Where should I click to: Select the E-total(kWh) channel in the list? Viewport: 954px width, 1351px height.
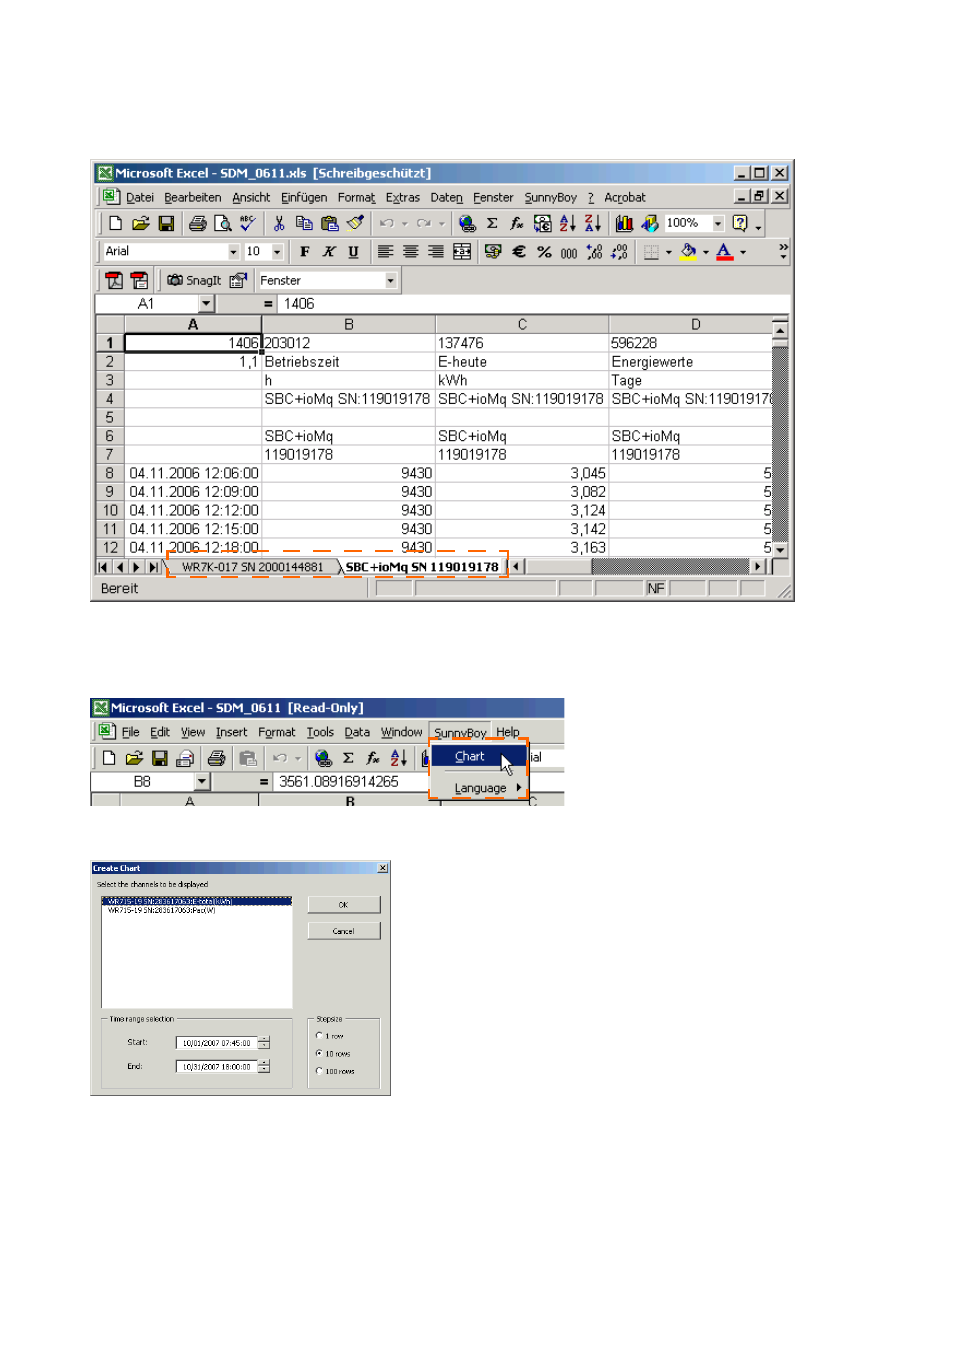click(197, 901)
